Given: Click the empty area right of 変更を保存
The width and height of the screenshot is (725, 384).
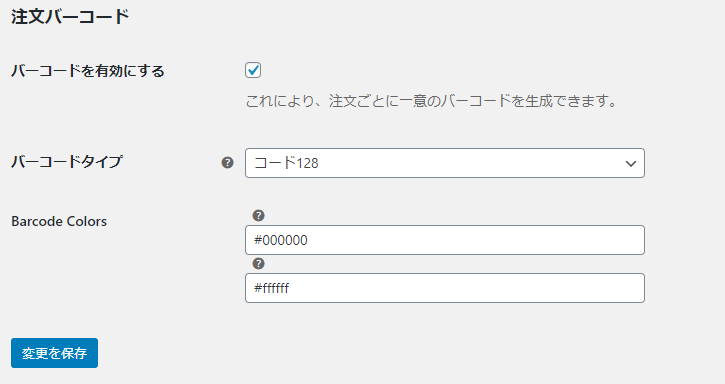Looking at the screenshot, I should click(x=370, y=353).
